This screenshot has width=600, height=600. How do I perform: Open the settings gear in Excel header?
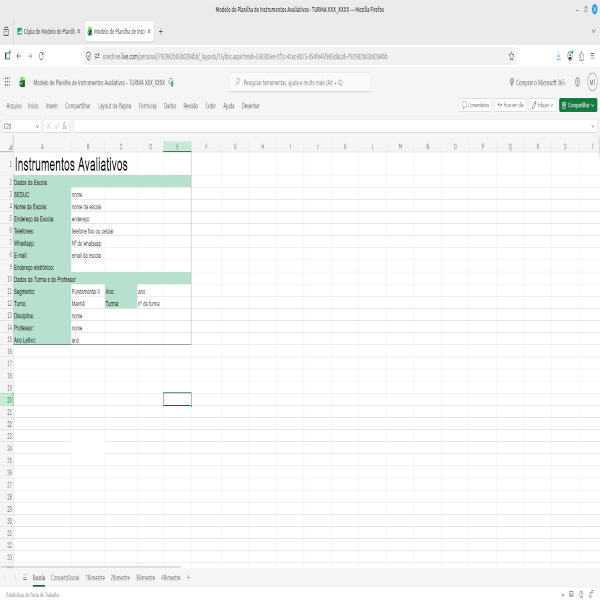577,82
